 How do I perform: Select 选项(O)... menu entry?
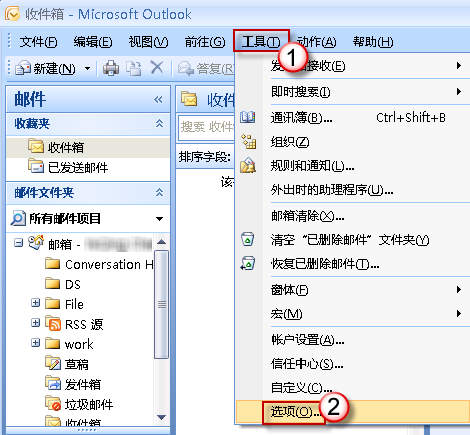(x=294, y=412)
